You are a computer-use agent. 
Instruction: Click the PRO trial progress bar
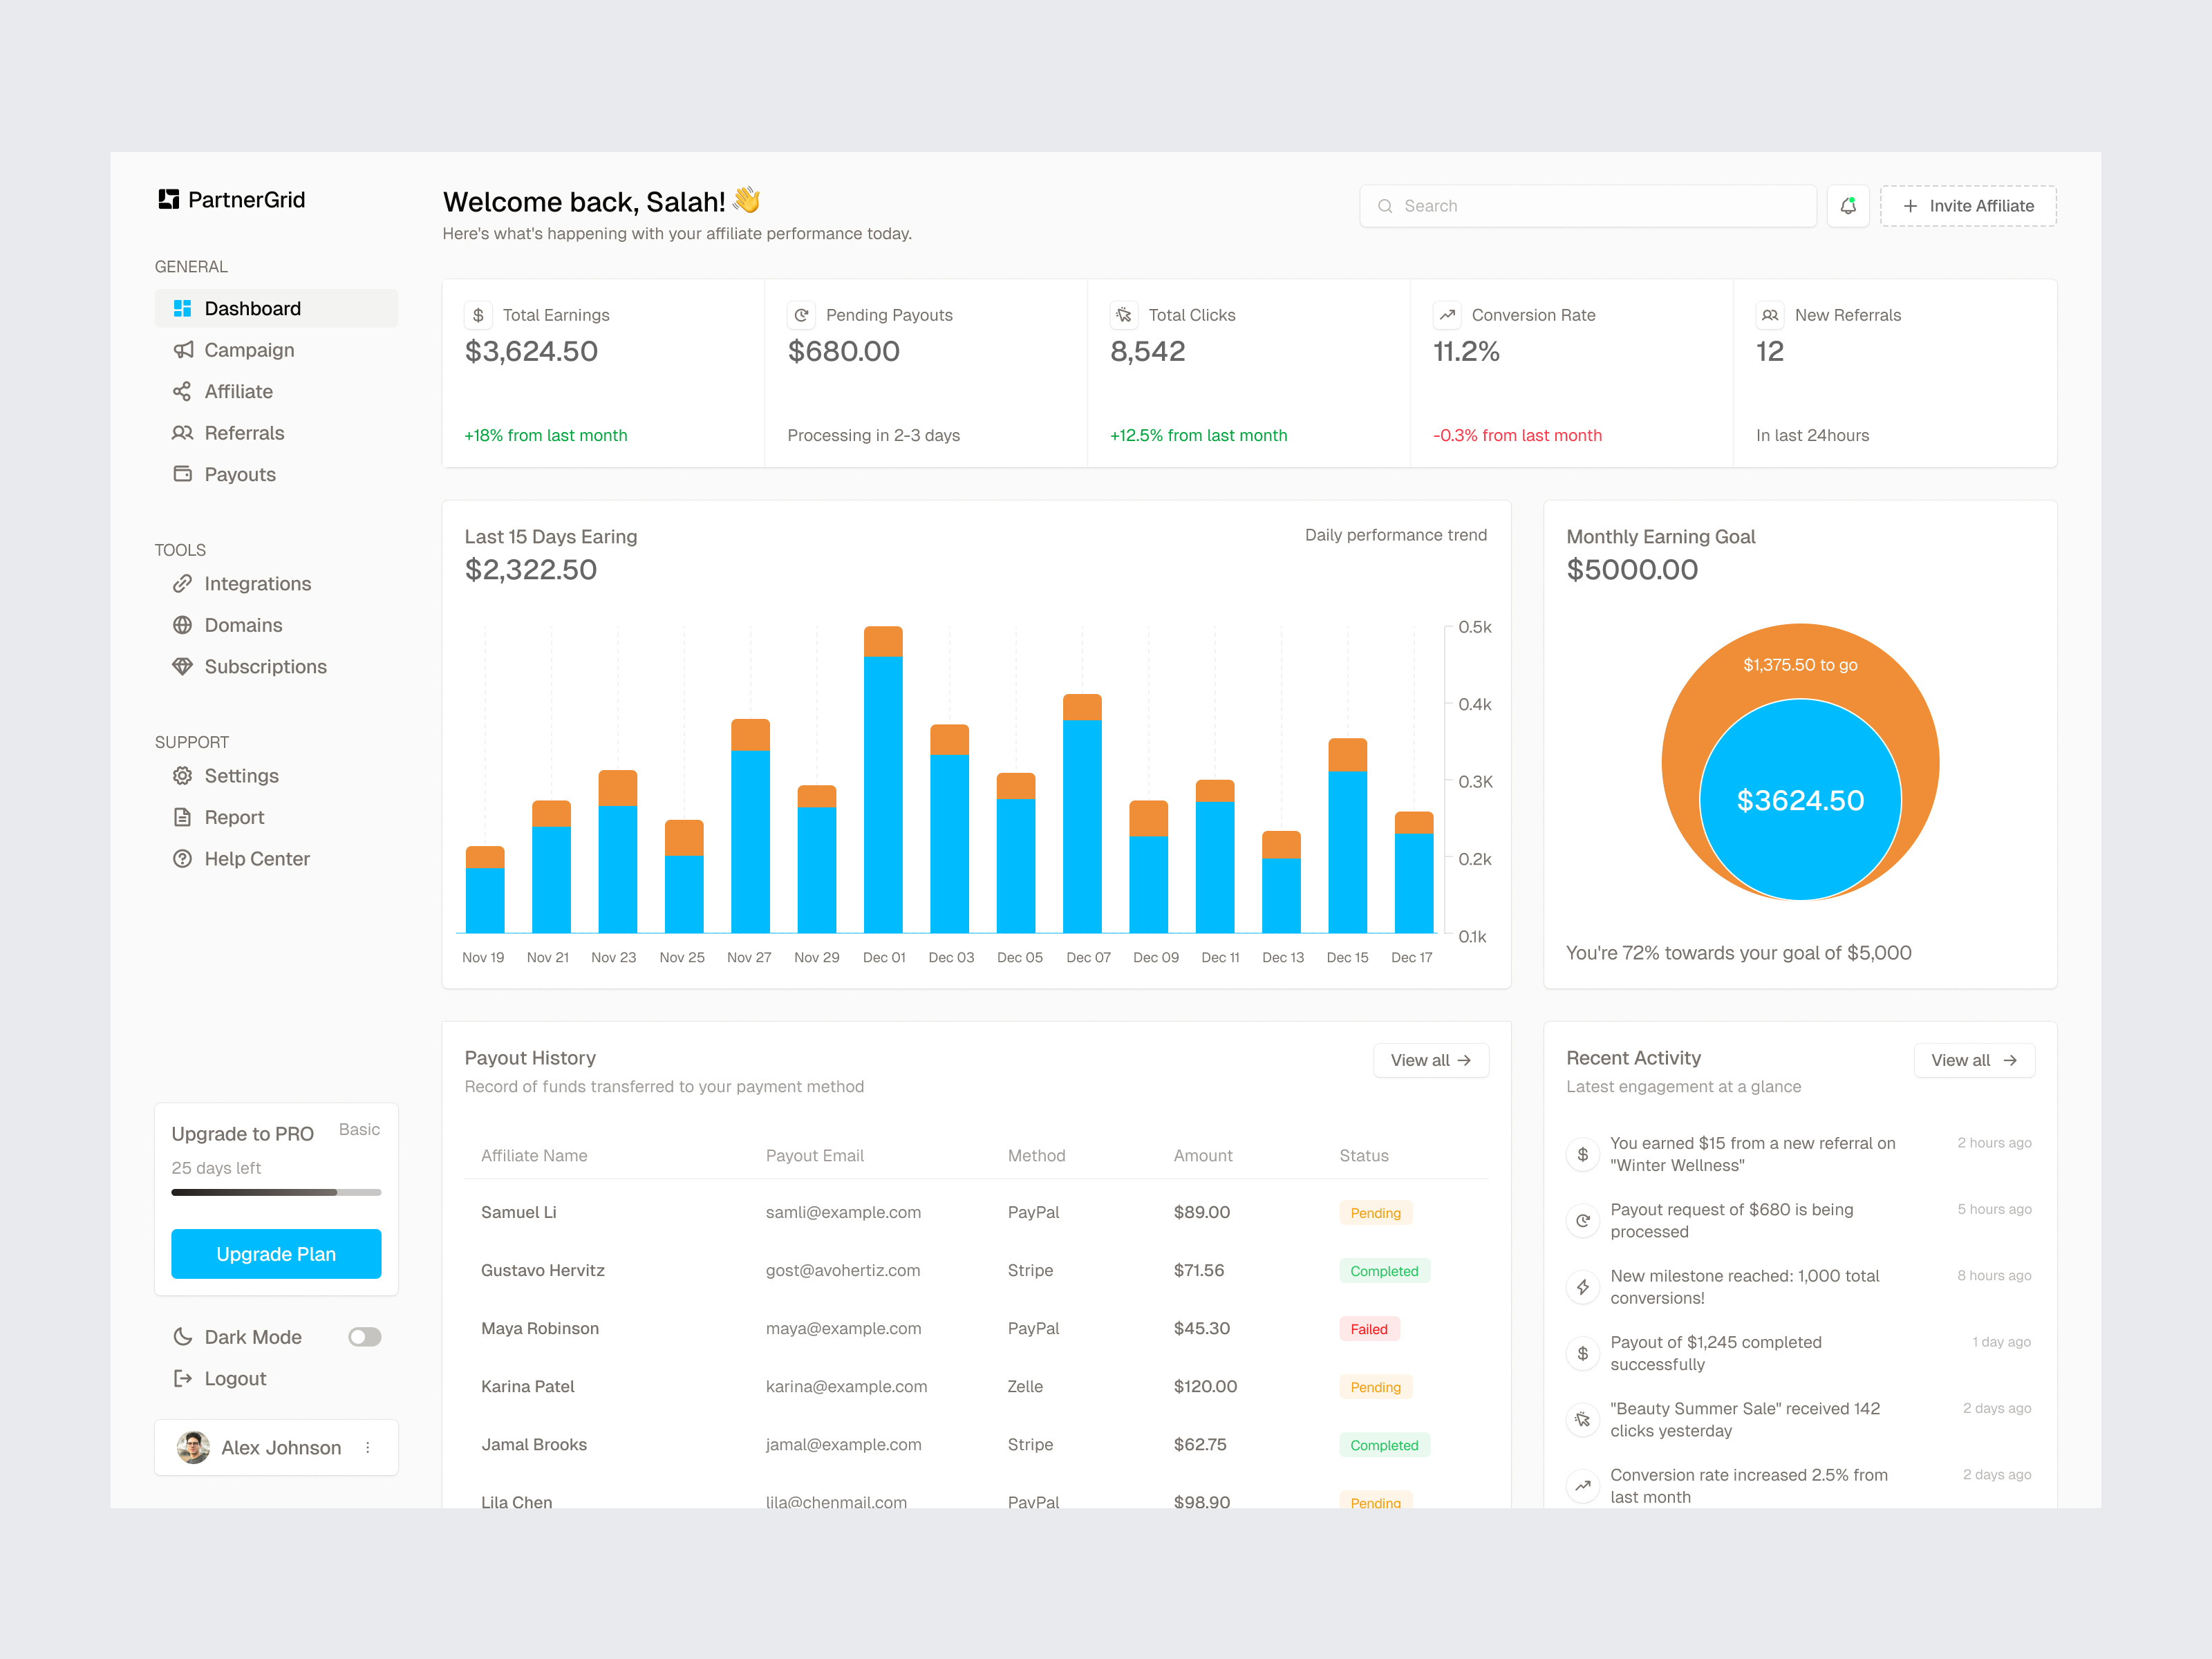point(276,1192)
